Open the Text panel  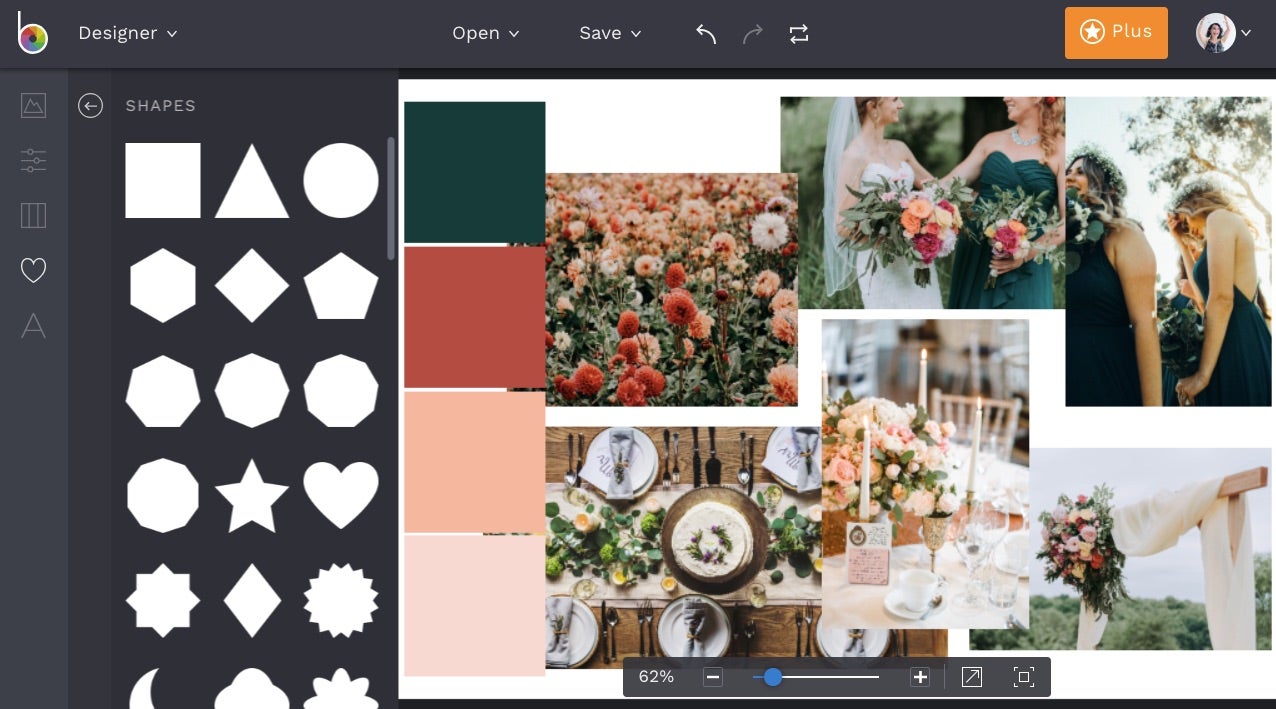pos(33,326)
